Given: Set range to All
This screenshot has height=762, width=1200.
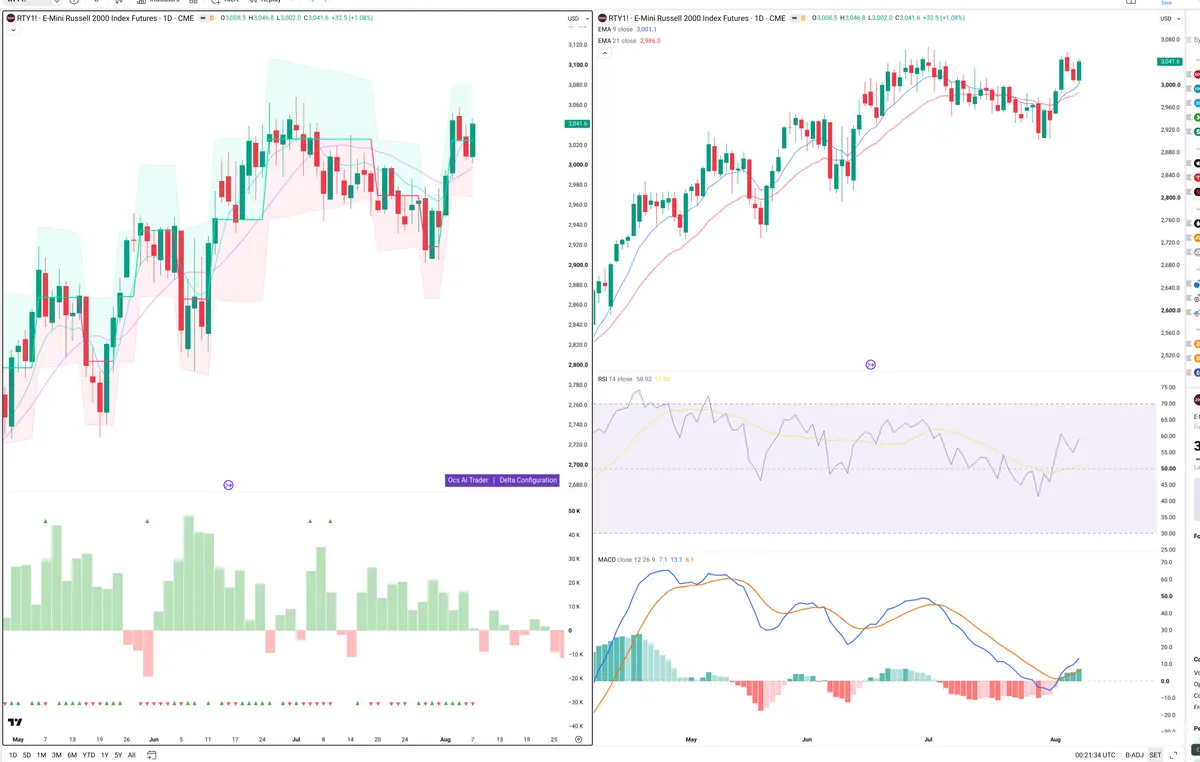Looking at the screenshot, I should (131, 755).
